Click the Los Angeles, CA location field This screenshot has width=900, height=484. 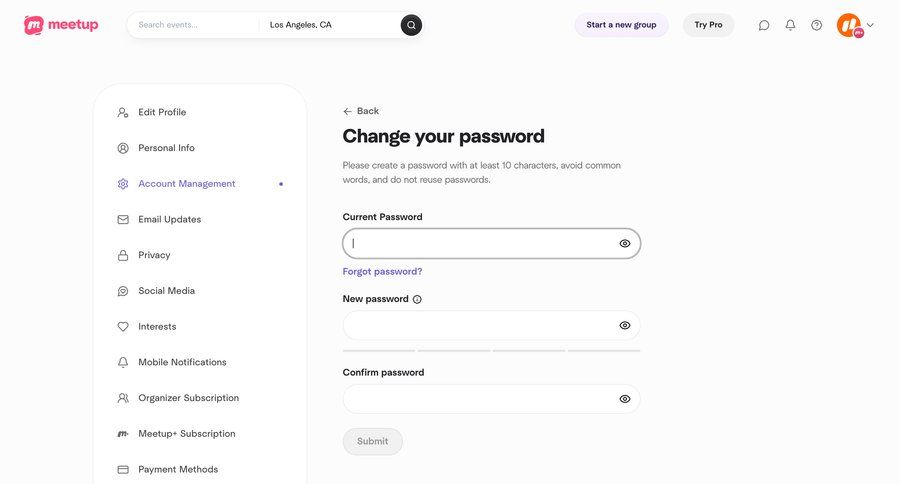(x=328, y=25)
